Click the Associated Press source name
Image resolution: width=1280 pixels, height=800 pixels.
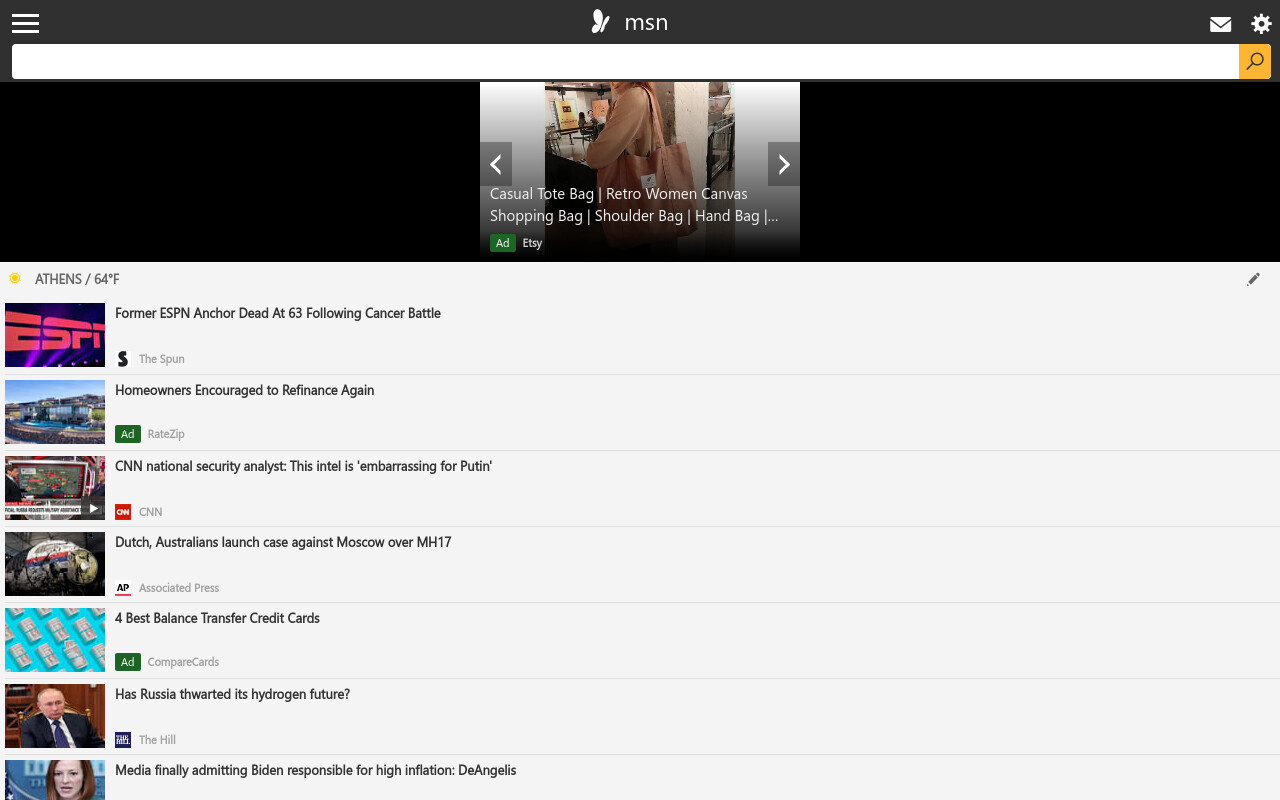pos(179,588)
